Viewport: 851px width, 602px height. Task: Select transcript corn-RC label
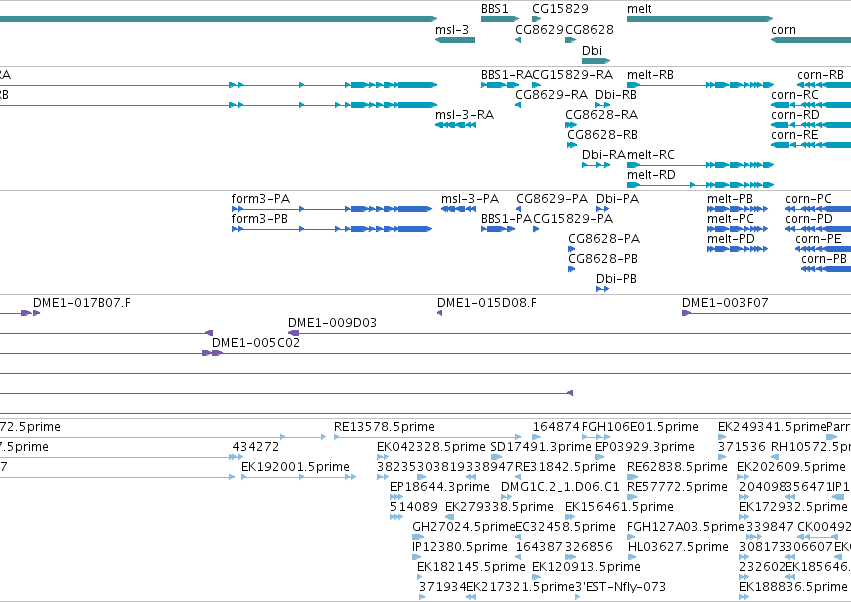795,95
